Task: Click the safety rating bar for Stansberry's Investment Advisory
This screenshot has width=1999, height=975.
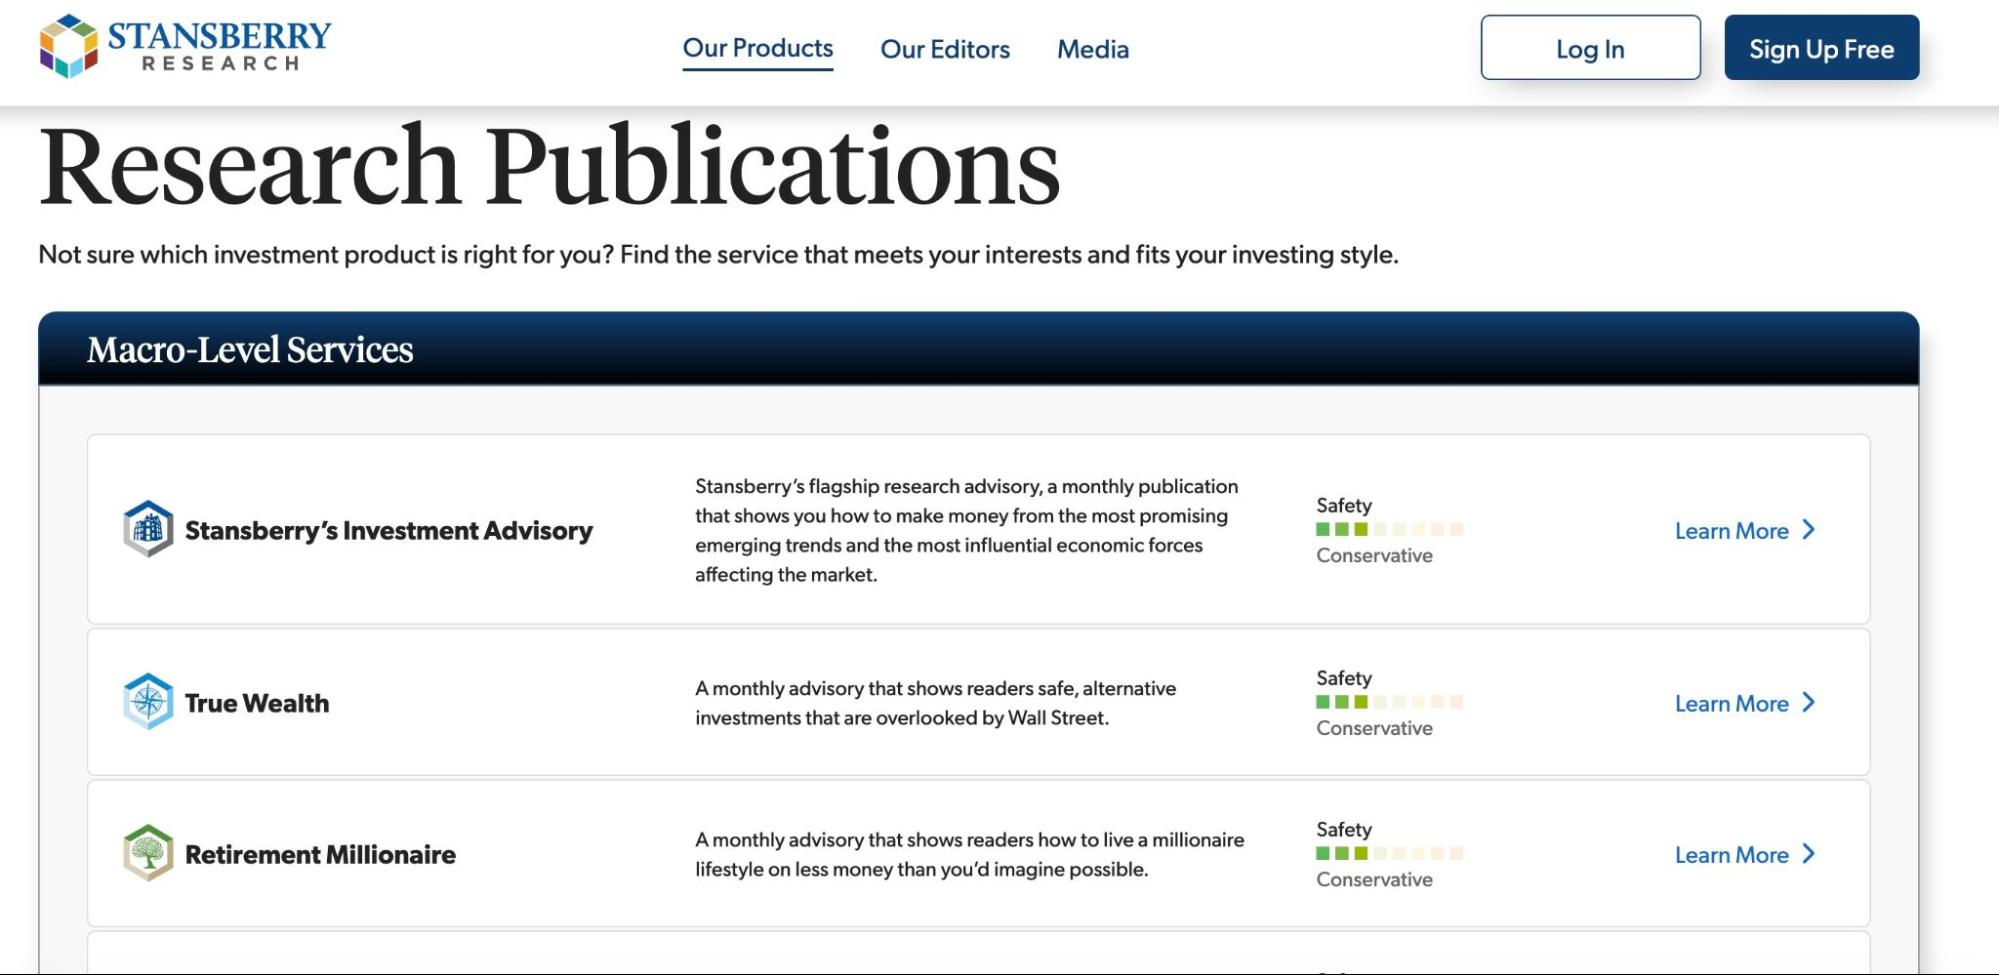Action: (1390, 529)
